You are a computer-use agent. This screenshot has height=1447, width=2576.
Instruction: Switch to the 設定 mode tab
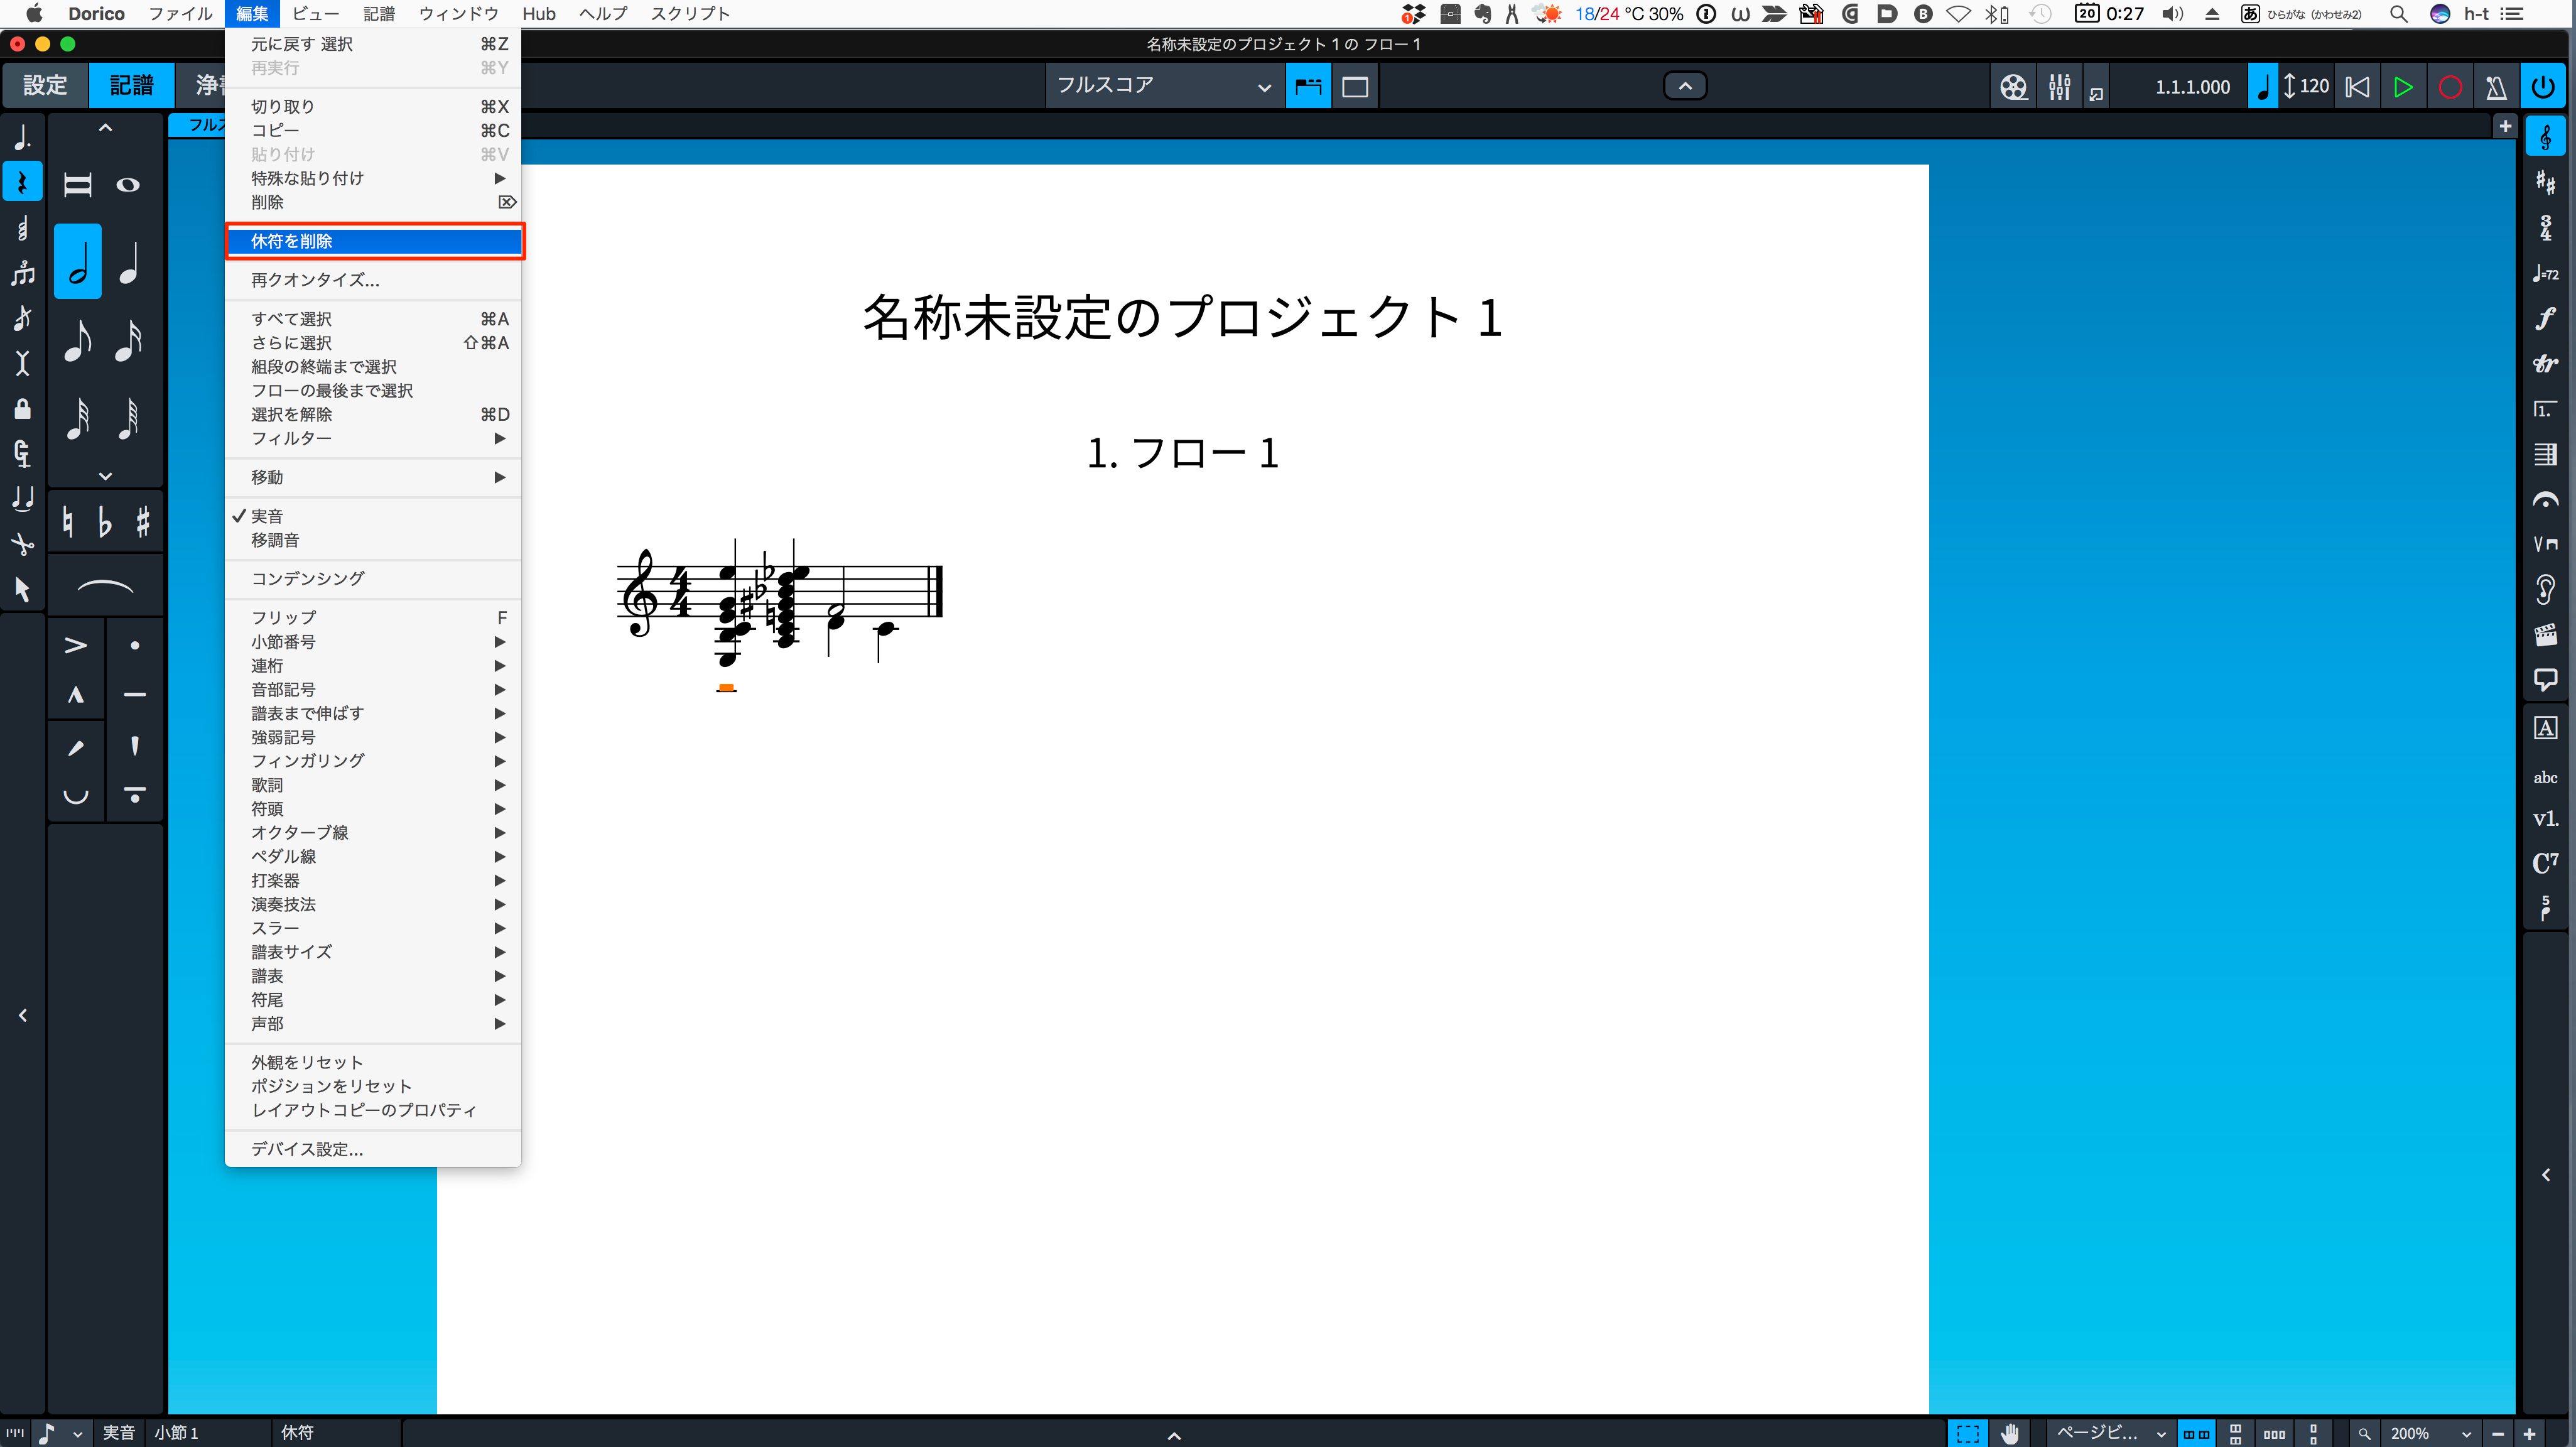(x=45, y=86)
